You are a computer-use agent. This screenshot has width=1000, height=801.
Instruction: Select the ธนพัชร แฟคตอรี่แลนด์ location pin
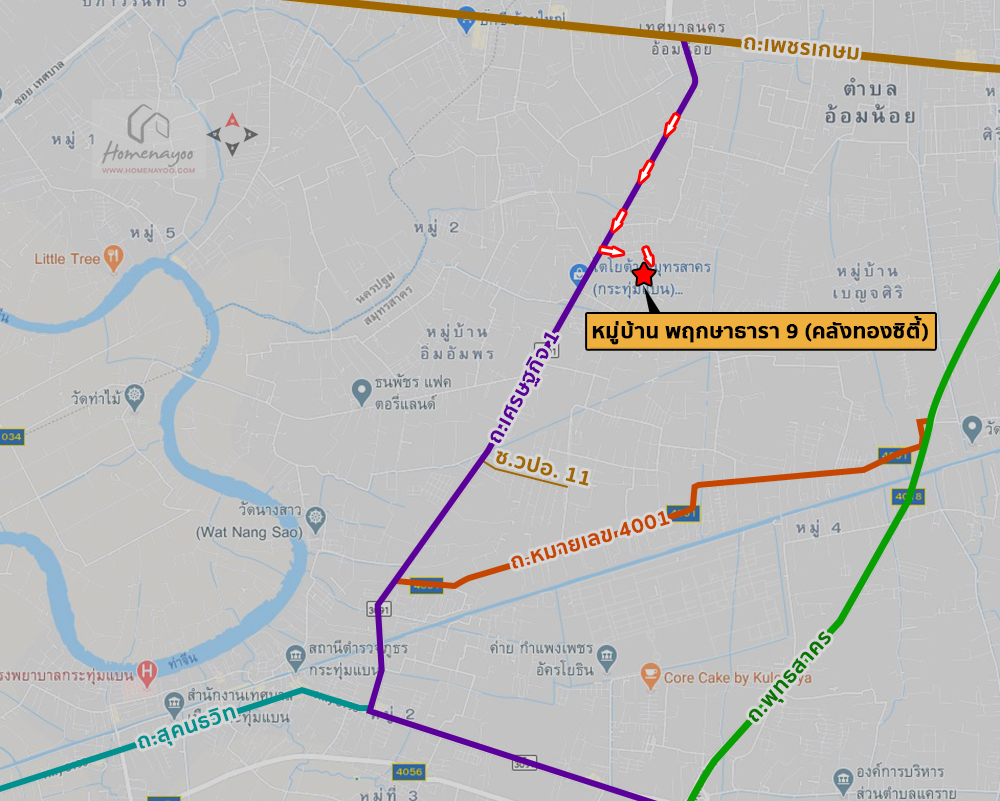(x=362, y=392)
